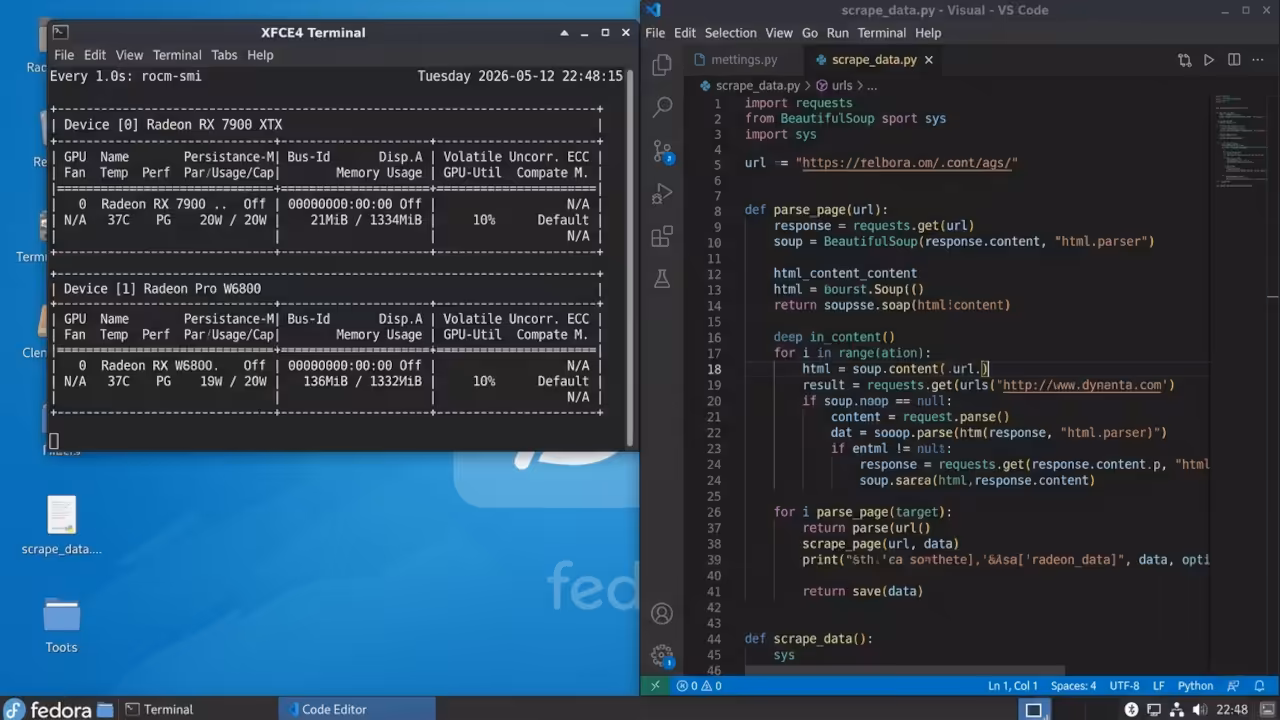This screenshot has width=1280, height=720.
Task: Change end of line sequence LF
Action: (x=1159, y=686)
